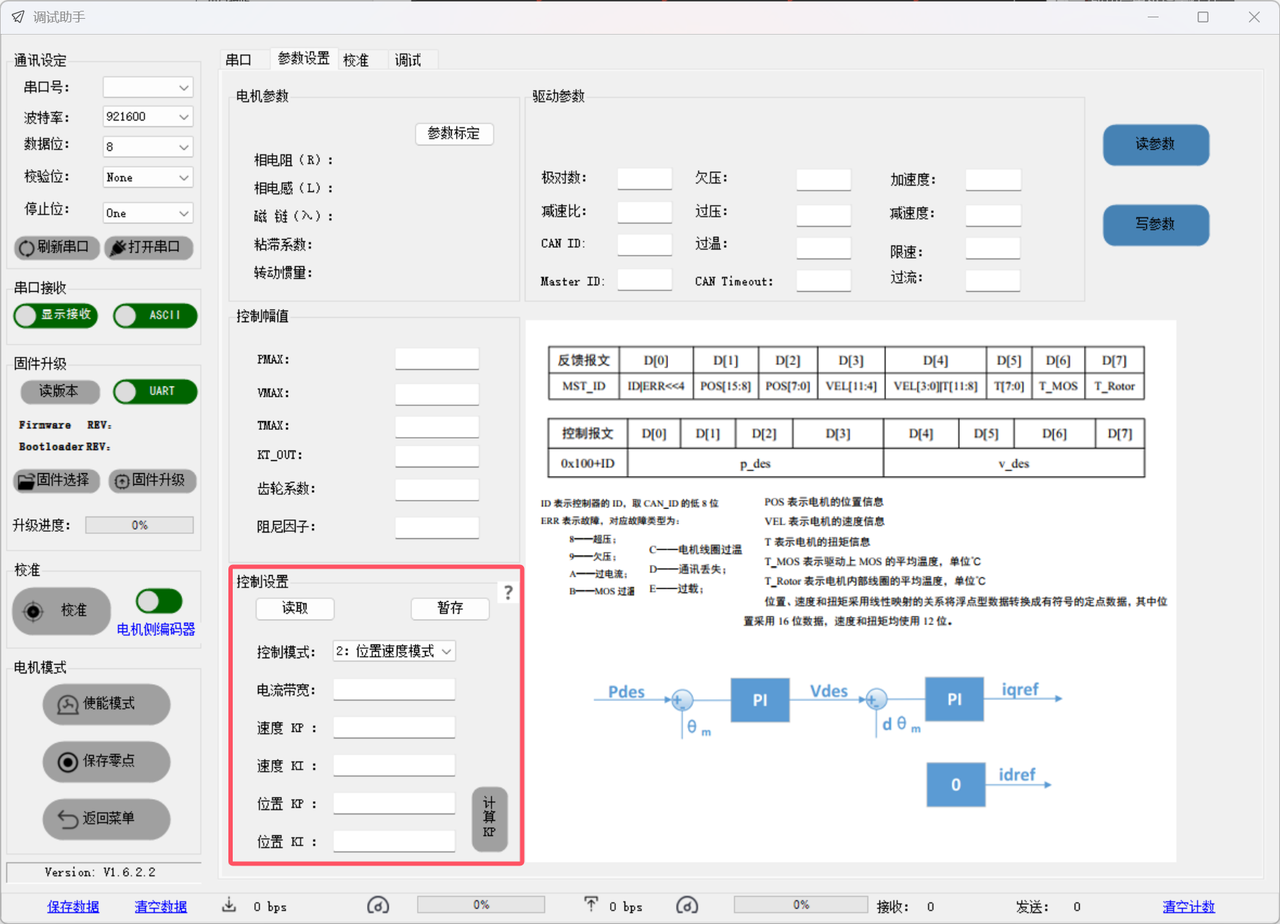This screenshot has width=1280, height=924.
Task: Open 固件选择 folder icon button
Action: [57, 480]
